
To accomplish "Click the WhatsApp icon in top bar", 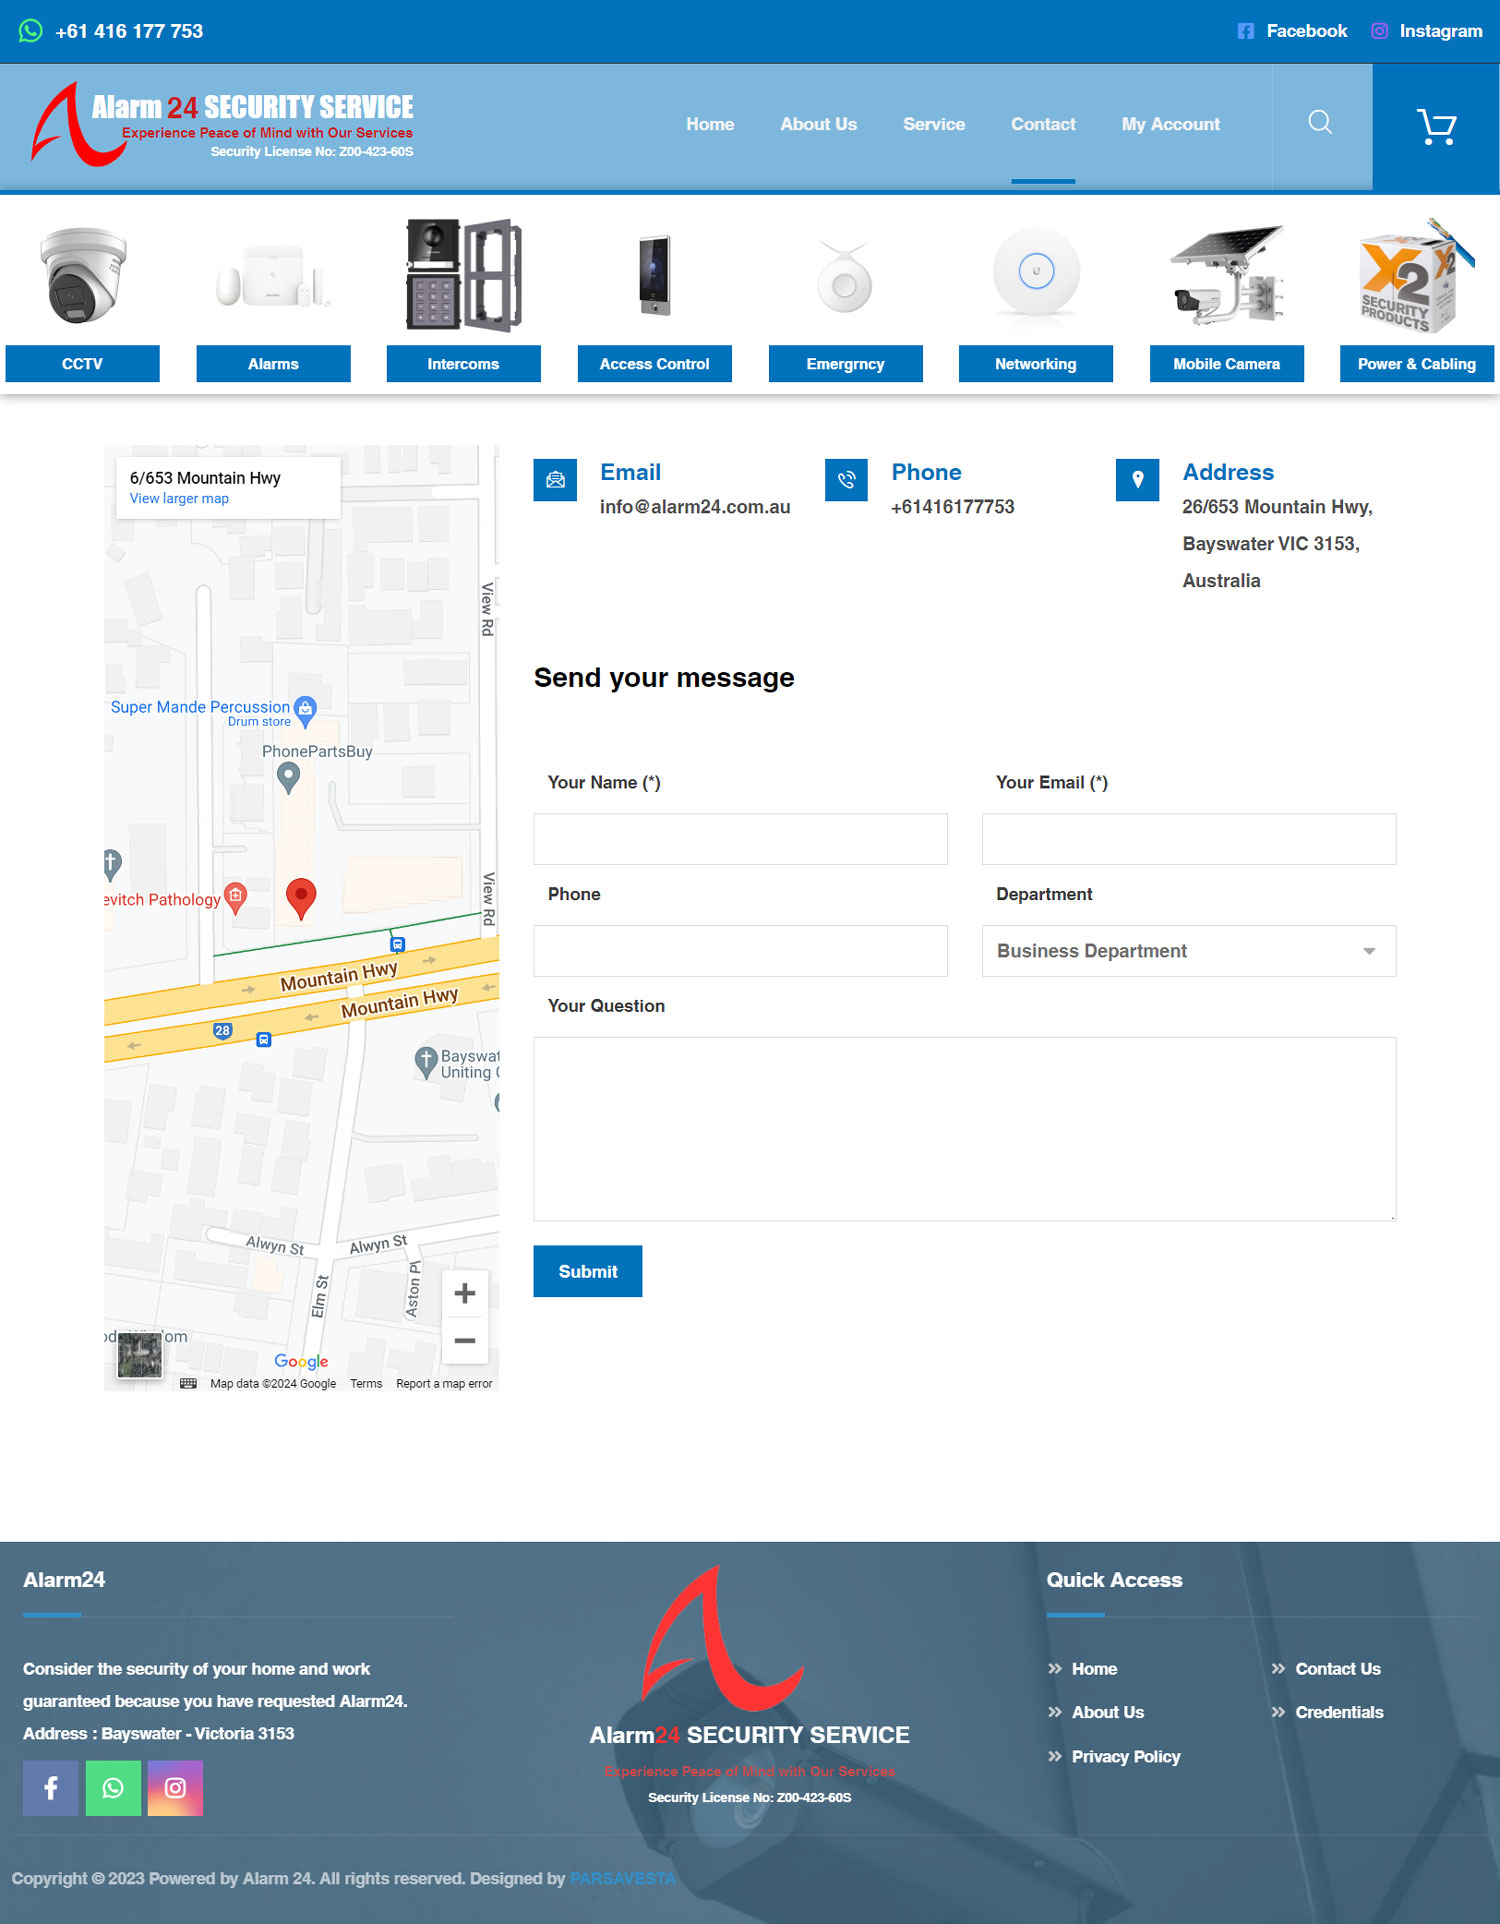I will (31, 31).
